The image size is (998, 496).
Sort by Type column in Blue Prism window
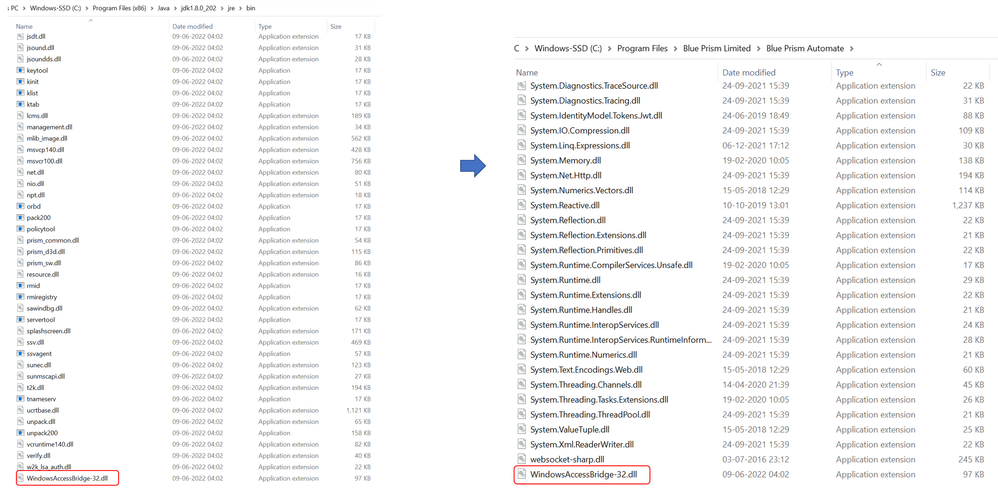point(845,73)
